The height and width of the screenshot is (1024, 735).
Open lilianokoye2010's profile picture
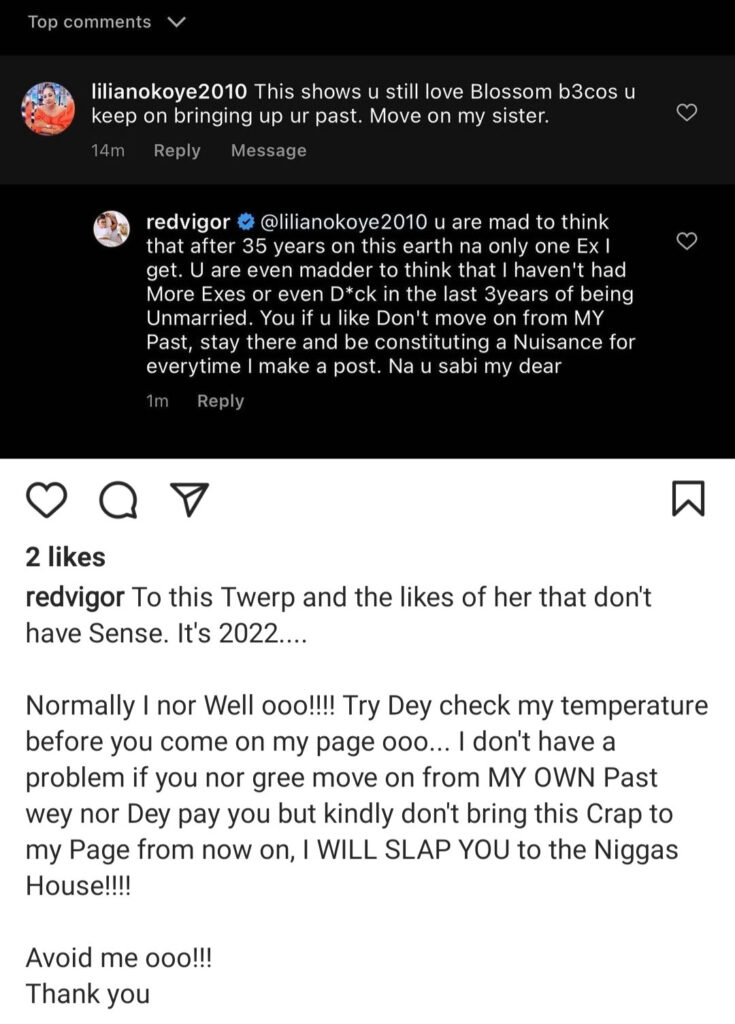coord(48,107)
